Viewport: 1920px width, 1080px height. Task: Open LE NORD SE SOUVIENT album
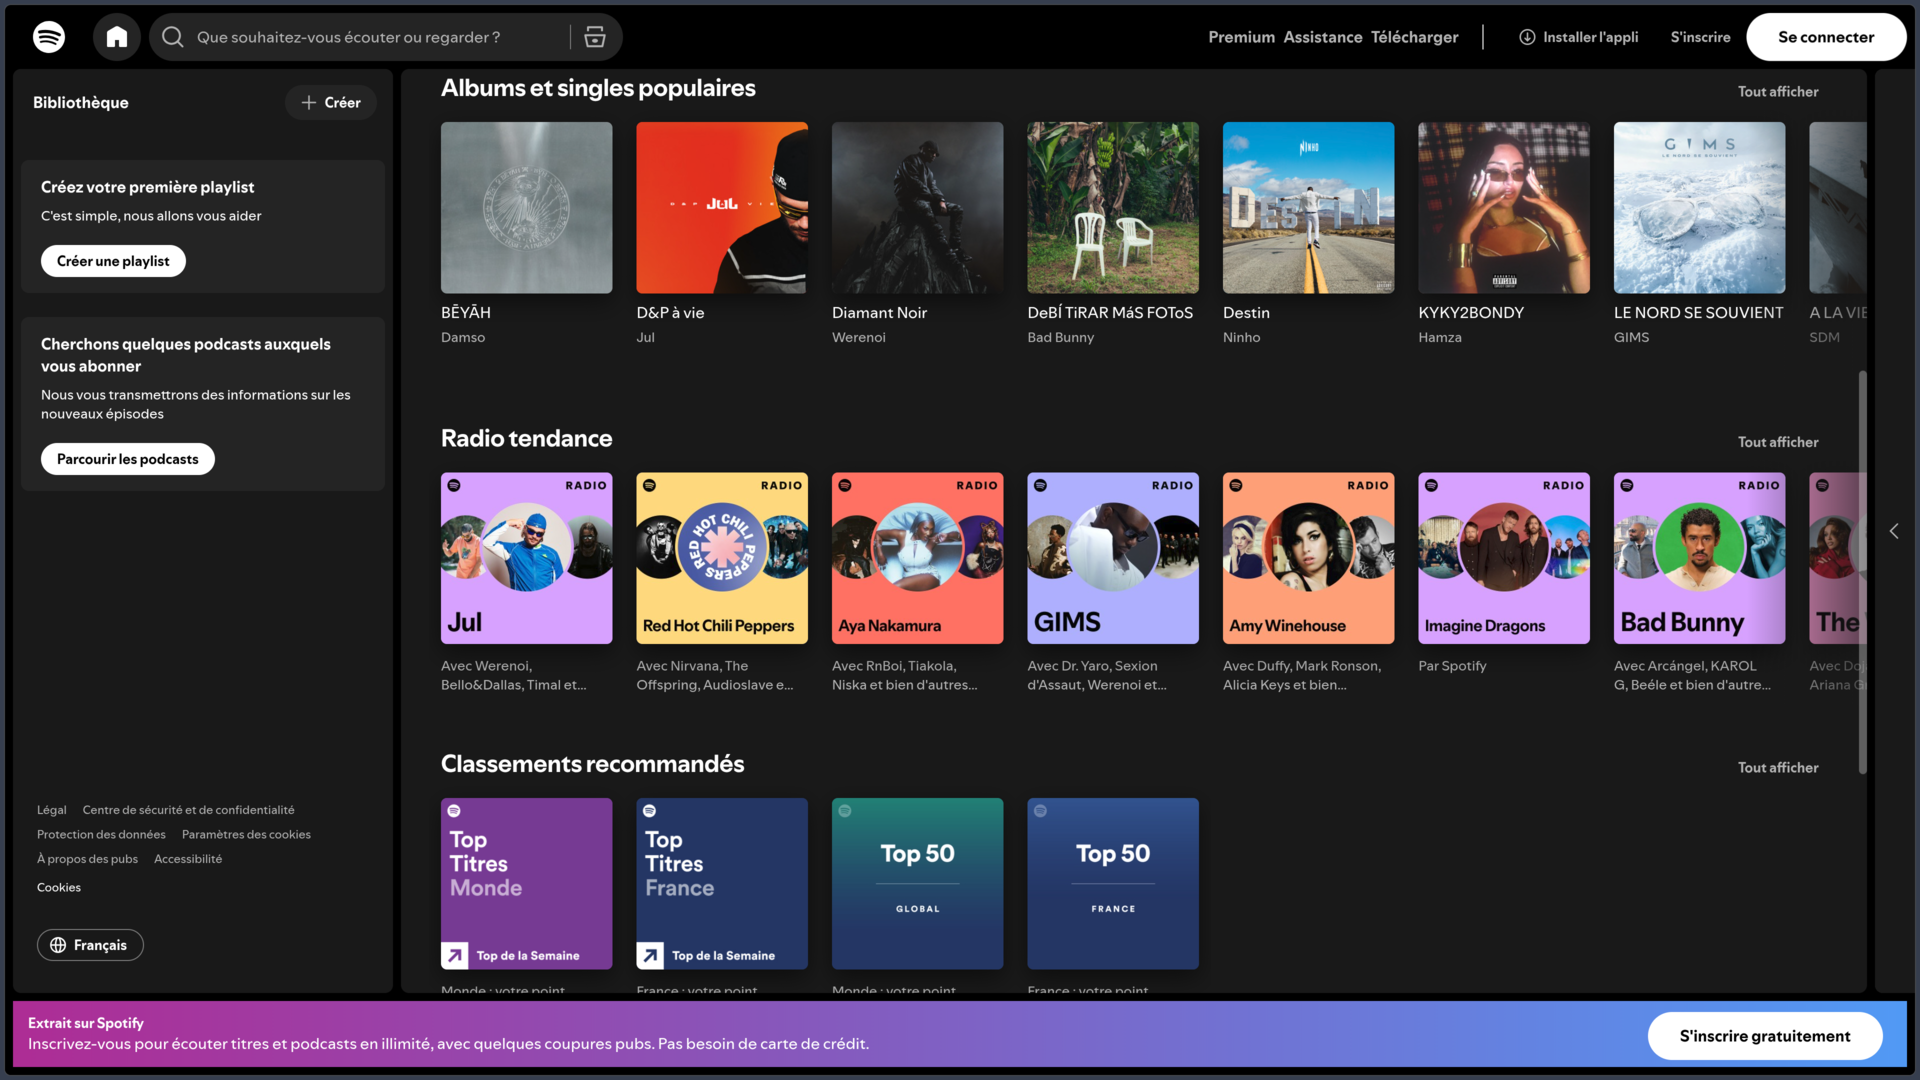pyautogui.click(x=1700, y=208)
